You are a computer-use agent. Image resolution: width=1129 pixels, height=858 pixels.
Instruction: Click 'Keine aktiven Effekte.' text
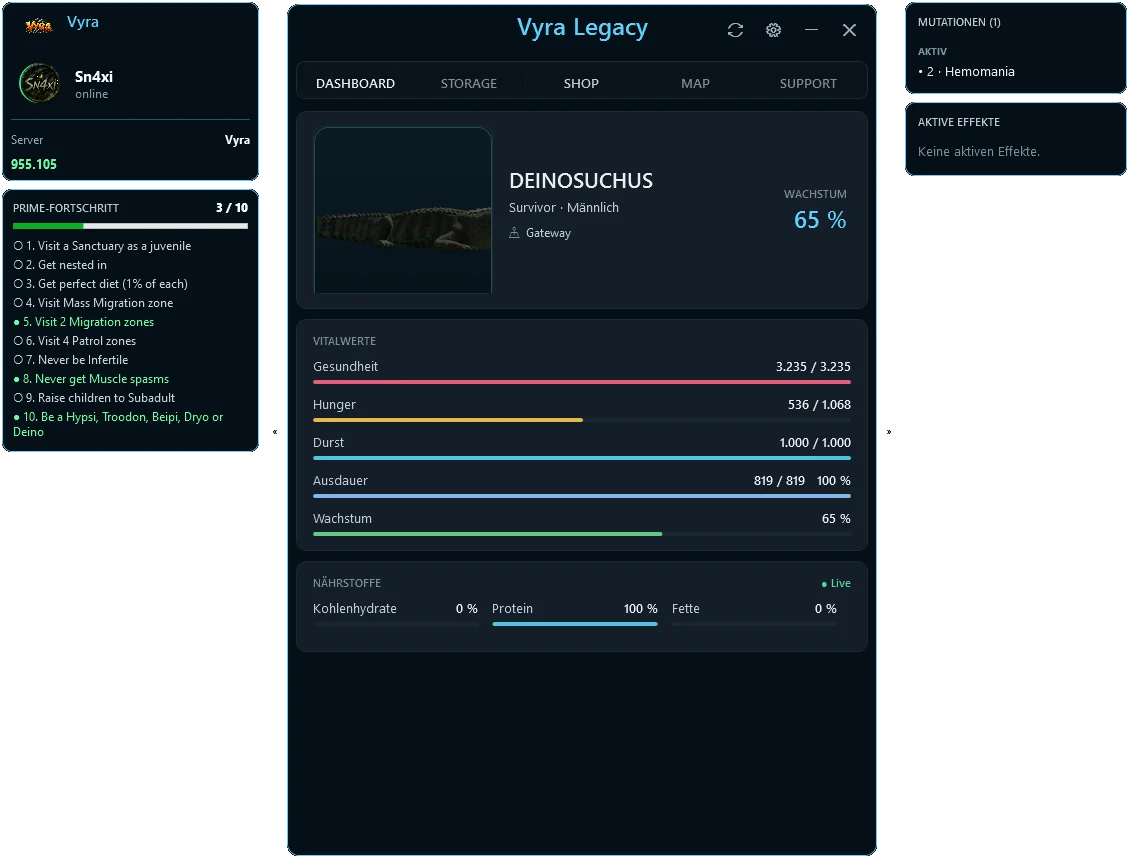pos(979,152)
